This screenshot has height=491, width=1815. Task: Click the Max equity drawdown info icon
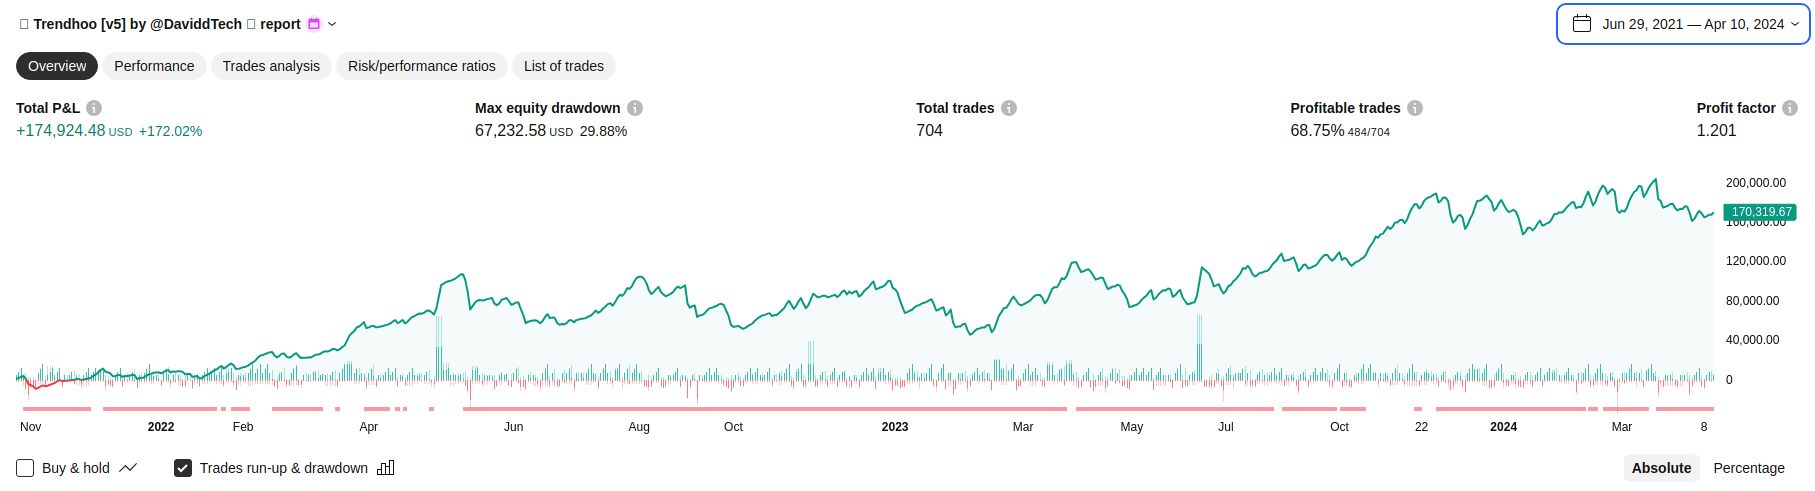[x=635, y=108]
